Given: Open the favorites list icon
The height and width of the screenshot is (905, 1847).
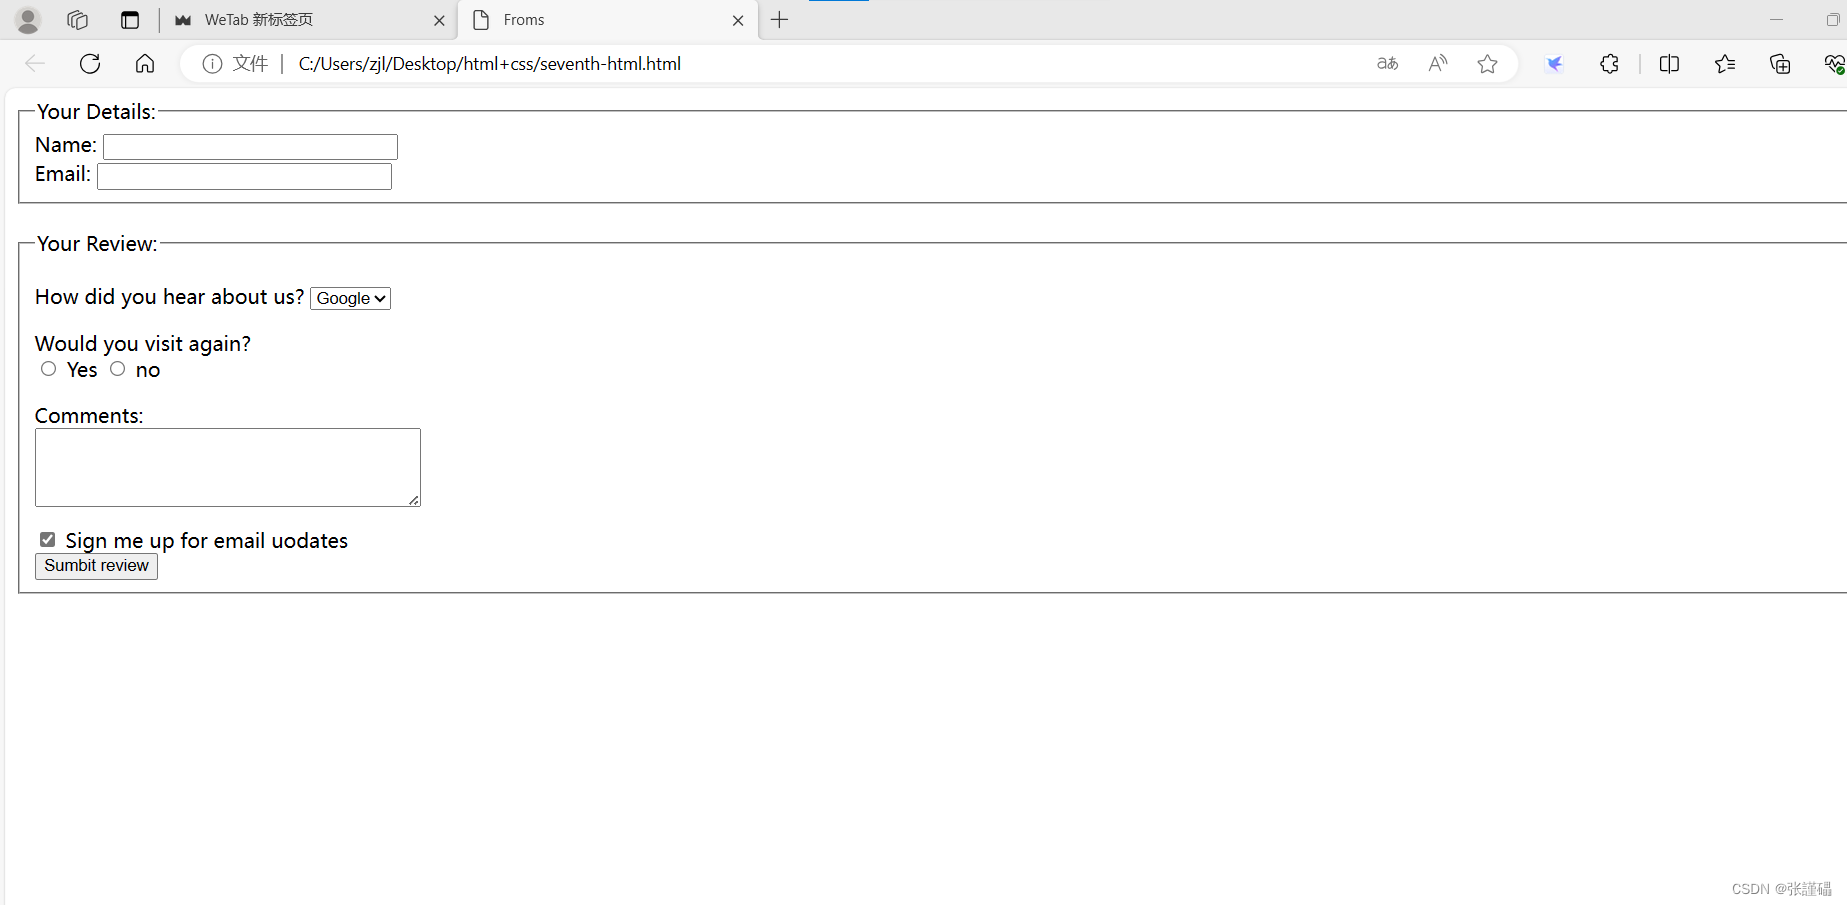Looking at the screenshot, I should point(1725,64).
